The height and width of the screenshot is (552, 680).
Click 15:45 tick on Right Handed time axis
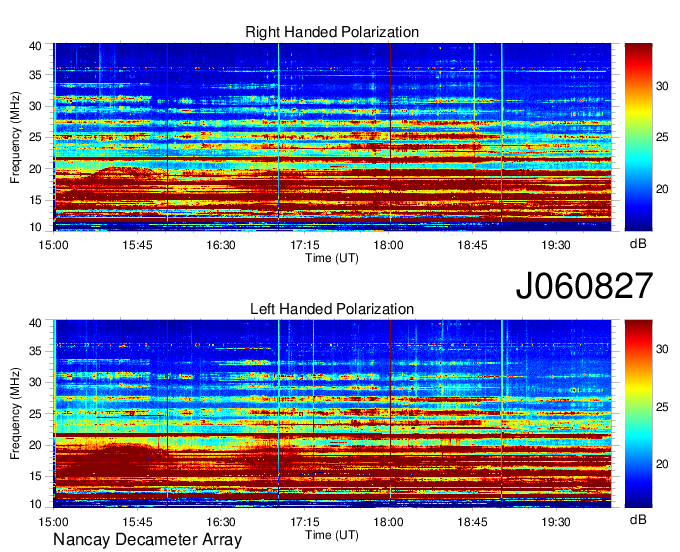coord(137,245)
